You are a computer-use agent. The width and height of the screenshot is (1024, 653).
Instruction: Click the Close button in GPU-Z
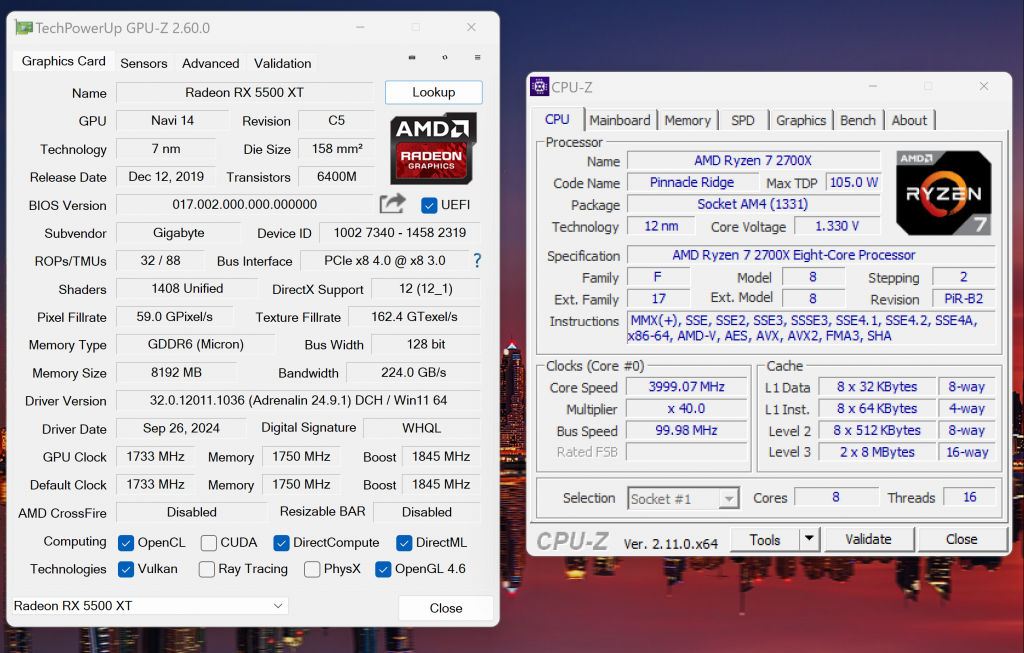[446, 608]
